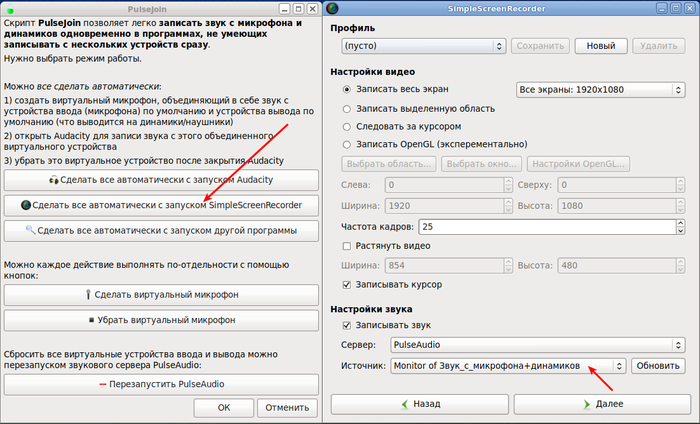The height and width of the screenshot is (424, 700).
Task: Click the Слева value spinner arrows
Action: 508,185
